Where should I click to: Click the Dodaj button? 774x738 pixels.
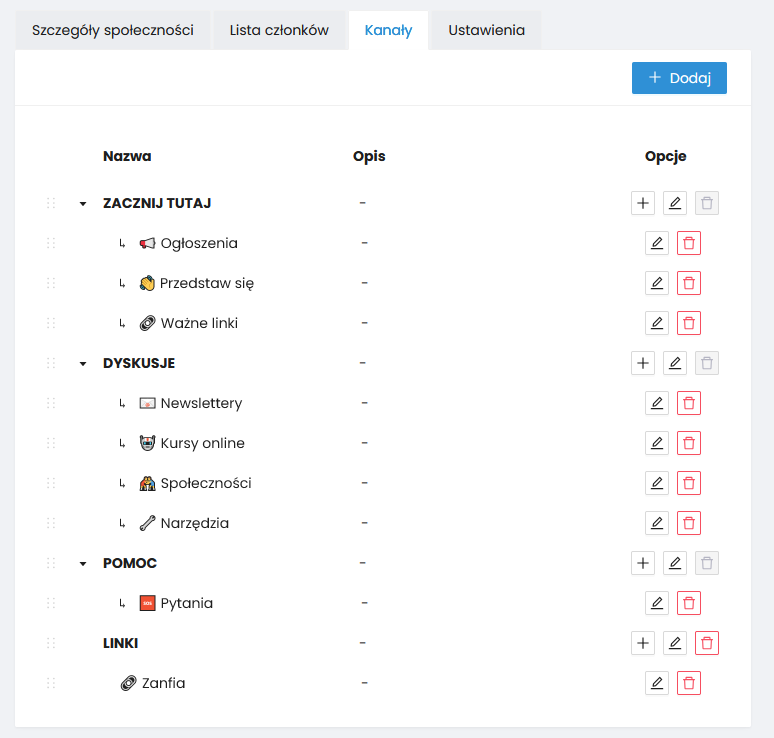coord(679,78)
